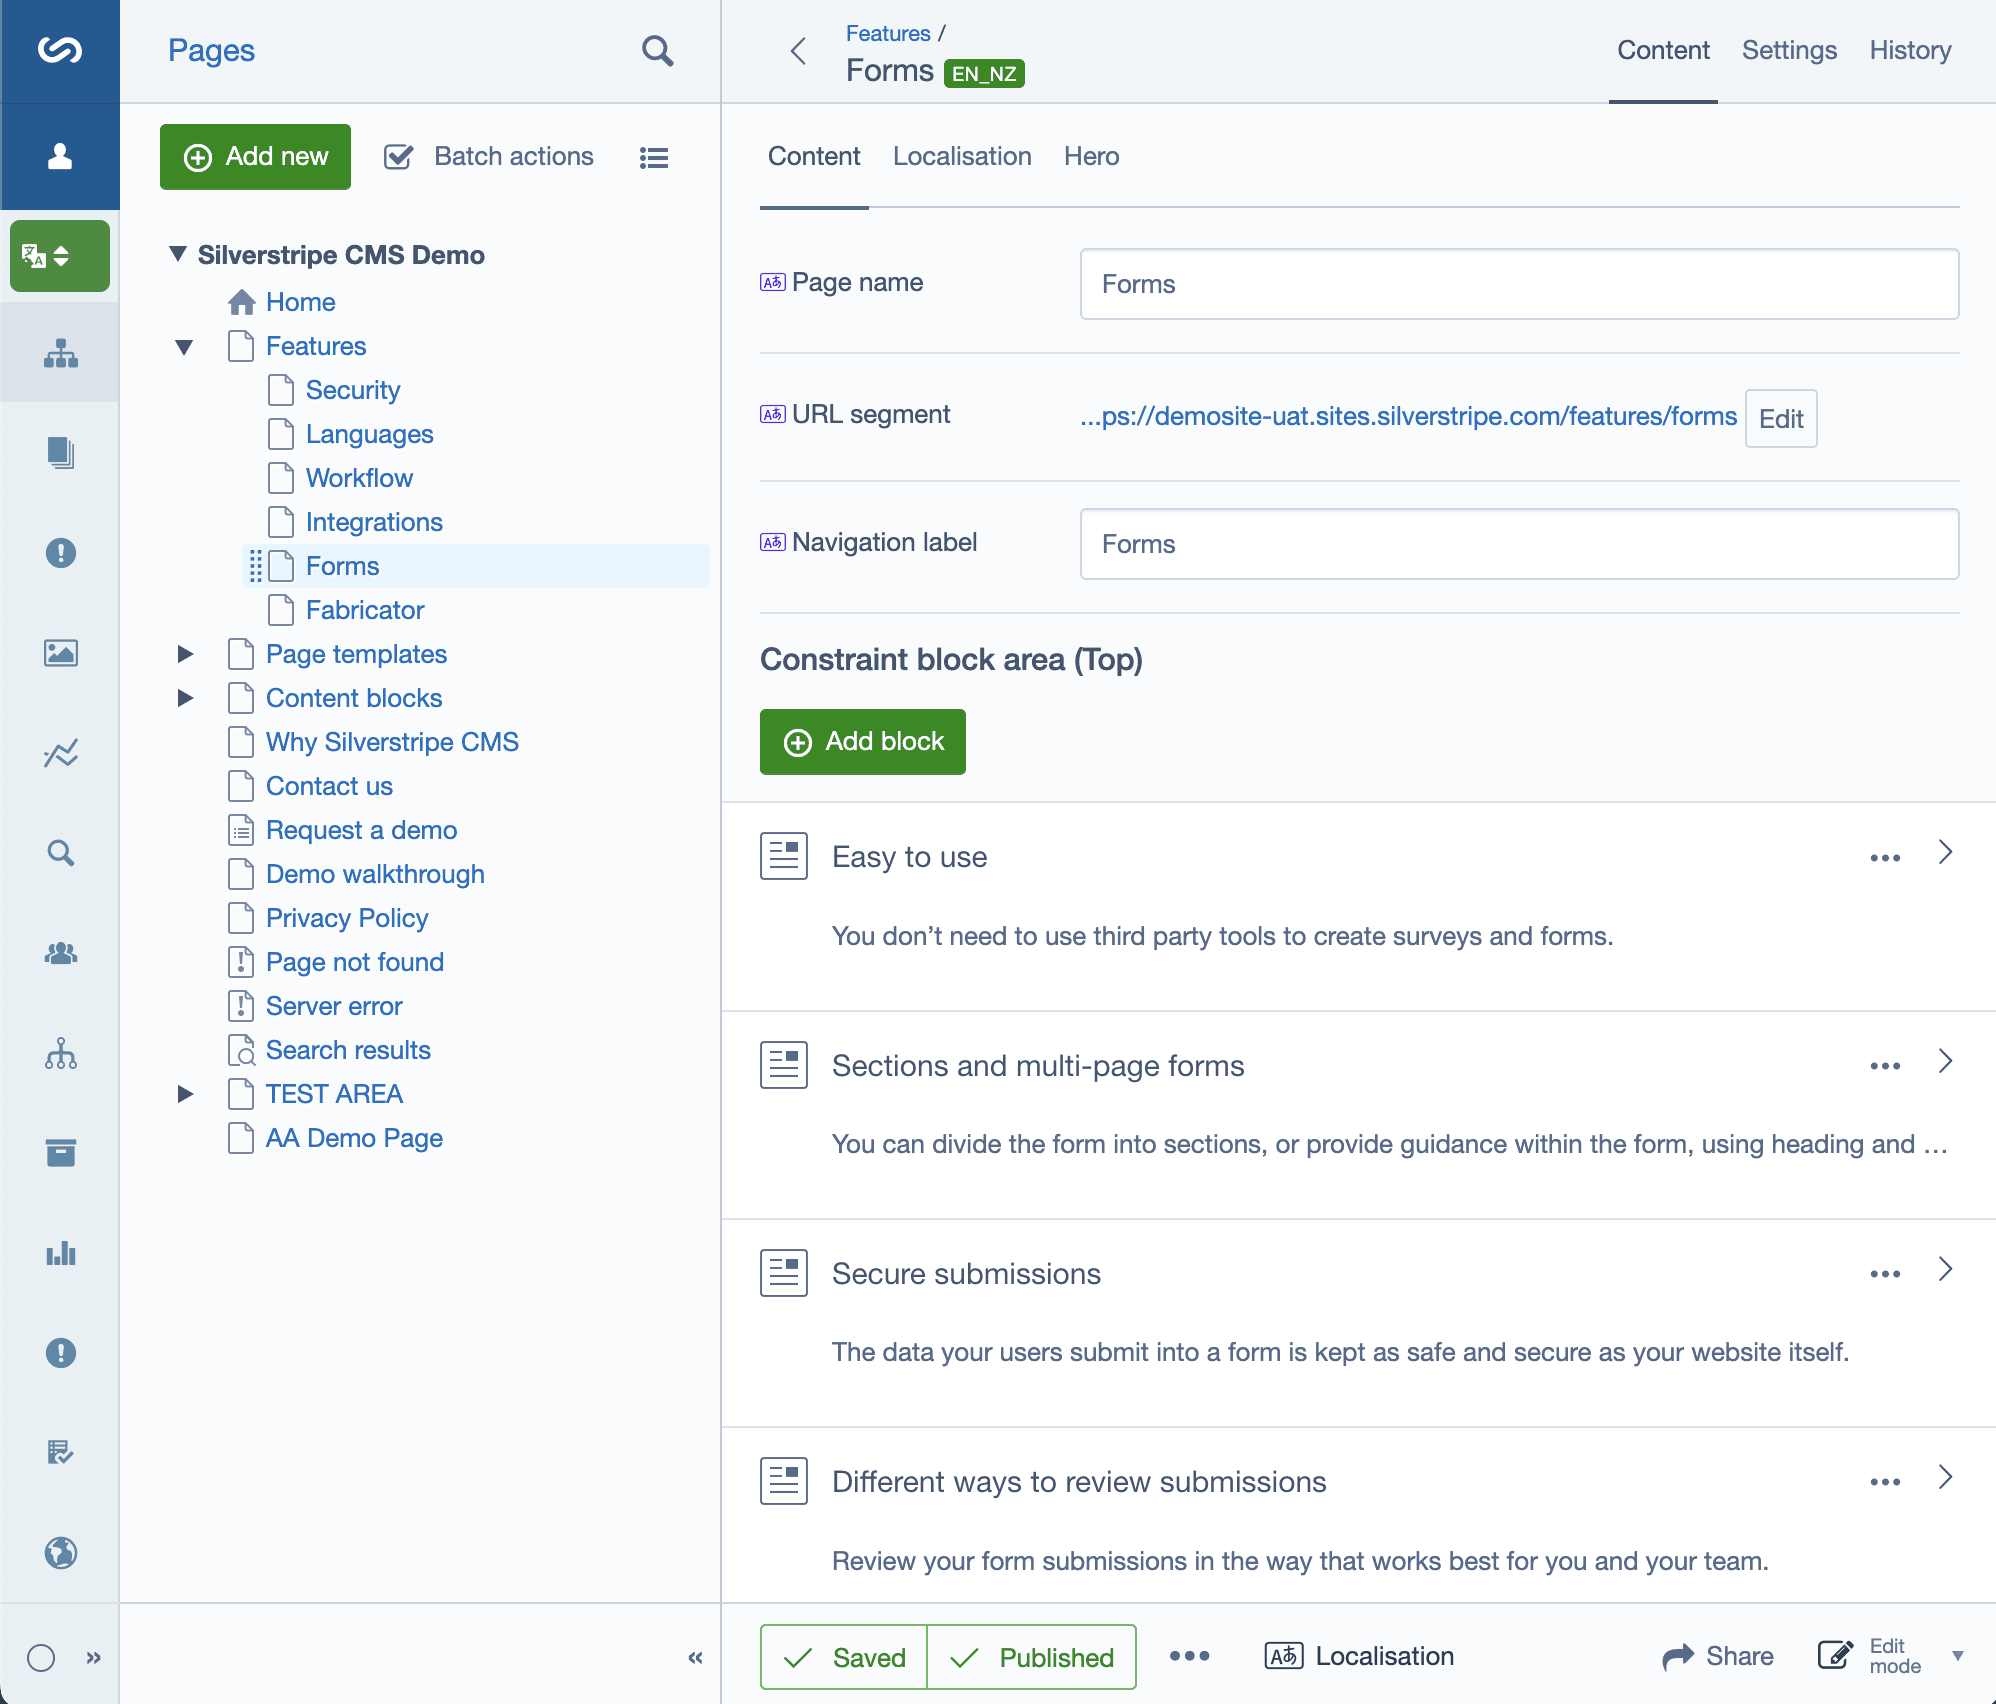Open the taxonomy hierarchy icon in sidebar

click(x=61, y=1053)
